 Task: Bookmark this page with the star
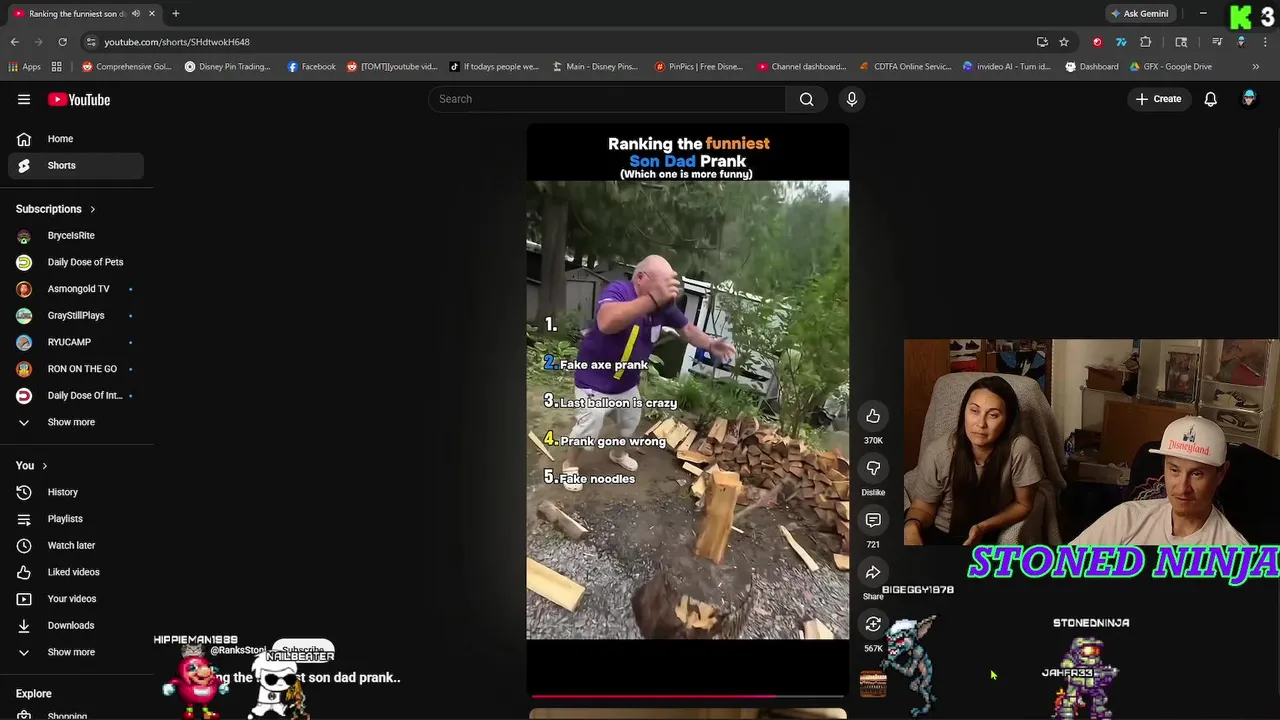click(x=1064, y=42)
